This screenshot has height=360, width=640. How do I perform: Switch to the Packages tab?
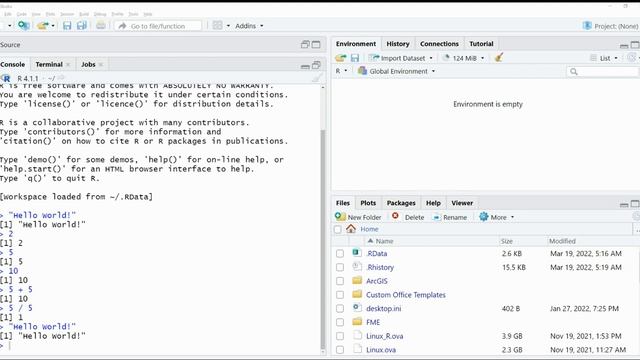click(x=401, y=203)
